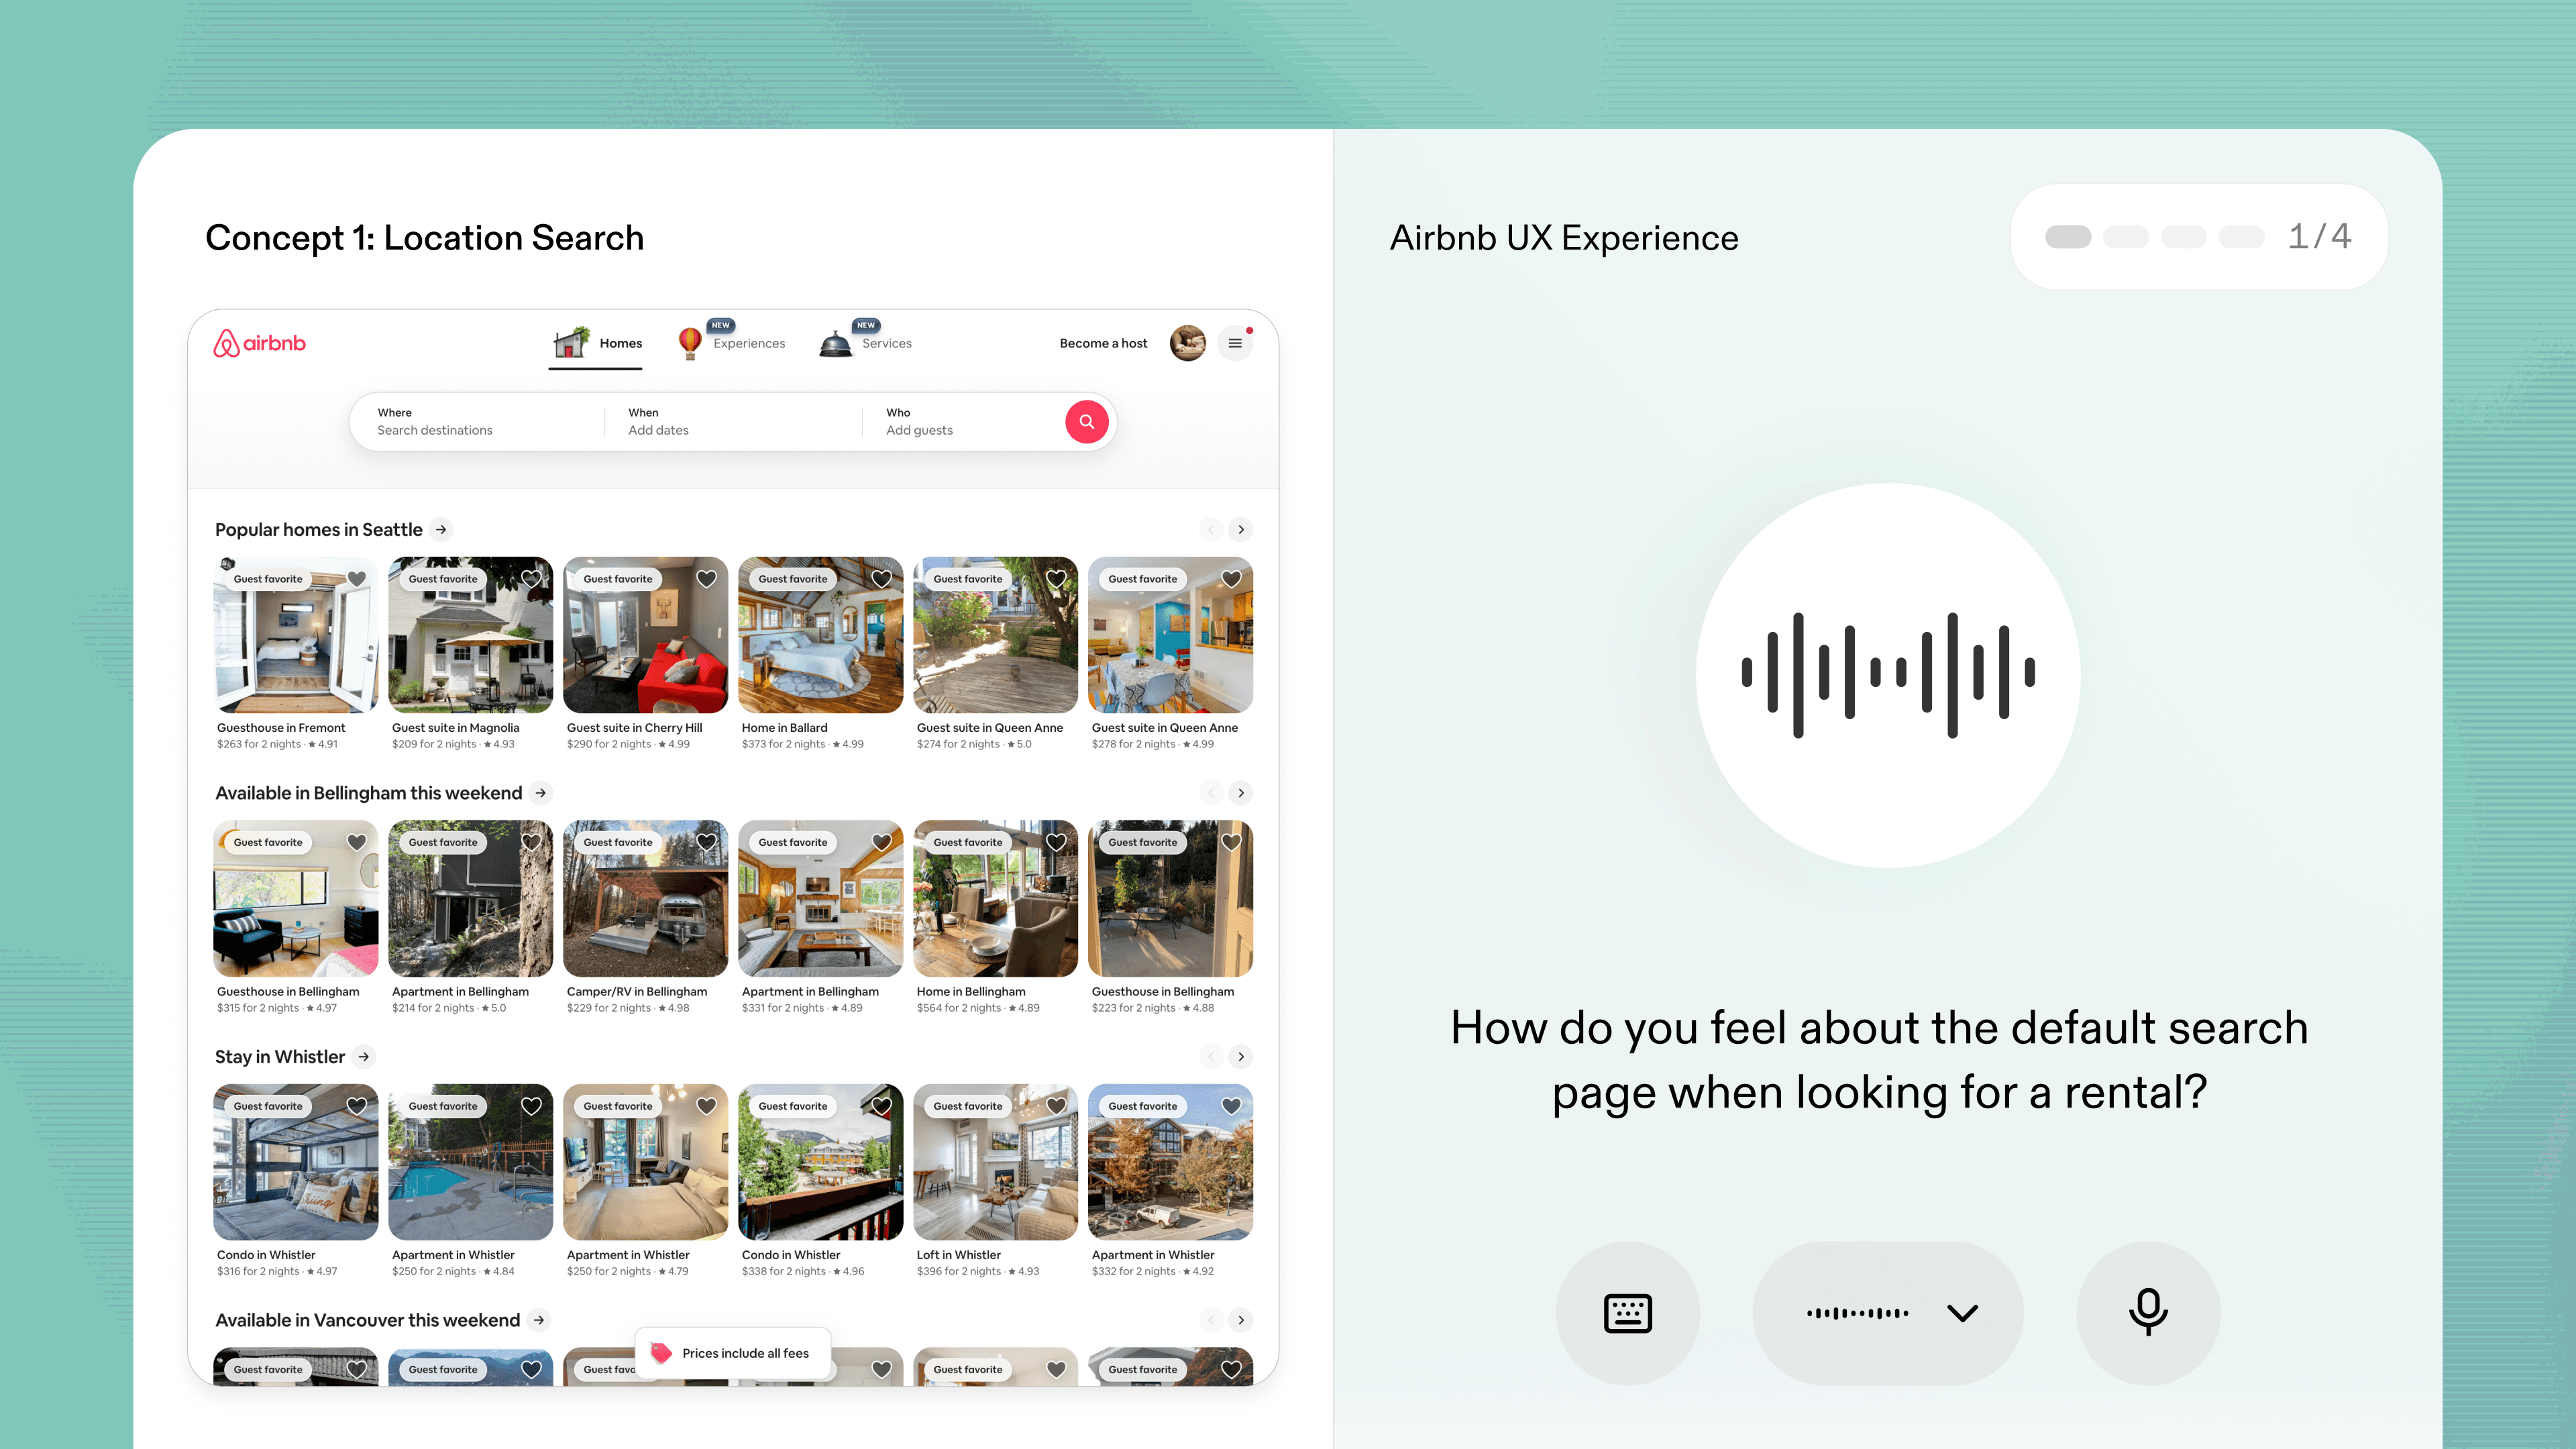
Task: Expand the audio waveform dropdown chevron
Action: [1962, 1313]
